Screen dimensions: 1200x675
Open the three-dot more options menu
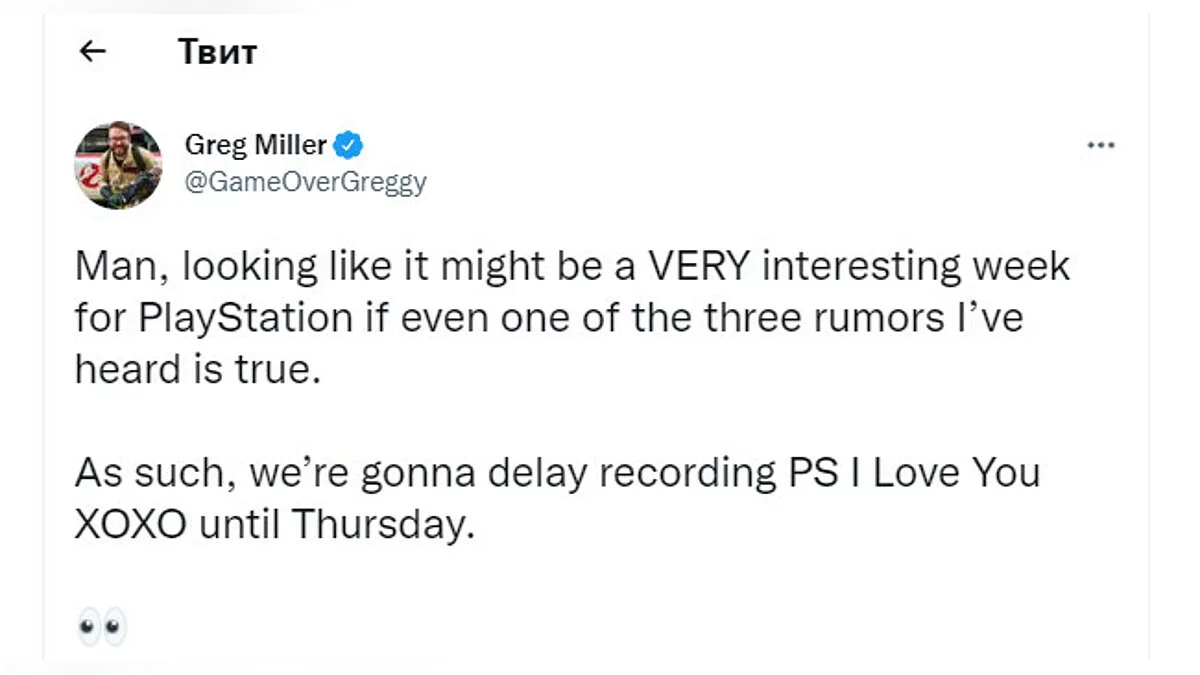[1100, 146]
